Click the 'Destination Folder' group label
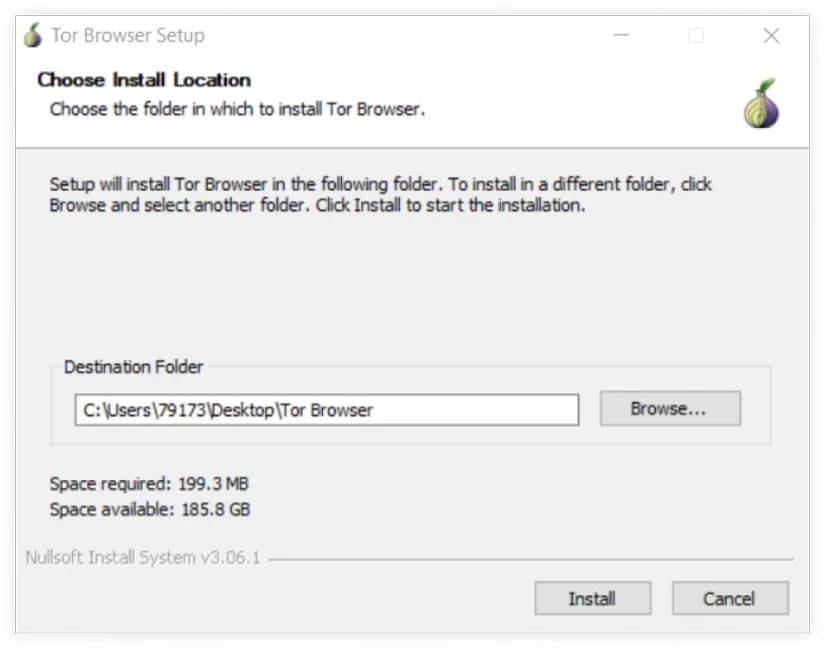The image size is (825, 648). [133, 367]
